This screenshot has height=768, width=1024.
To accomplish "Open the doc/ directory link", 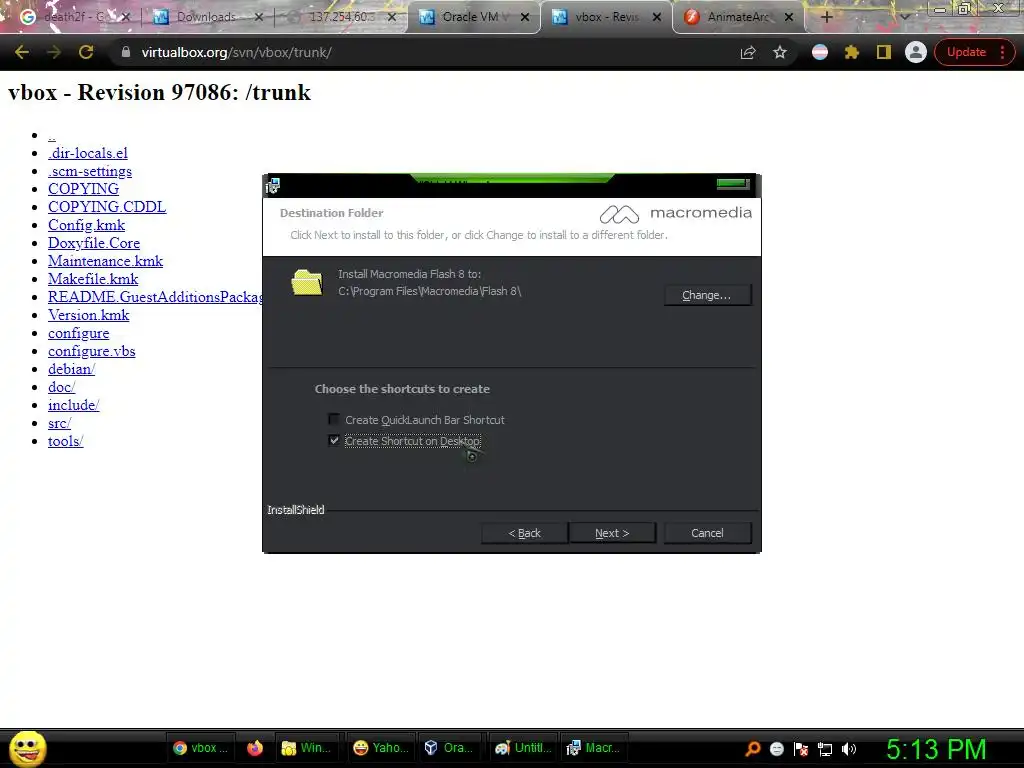I will pyautogui.click(x=61, y=387).
